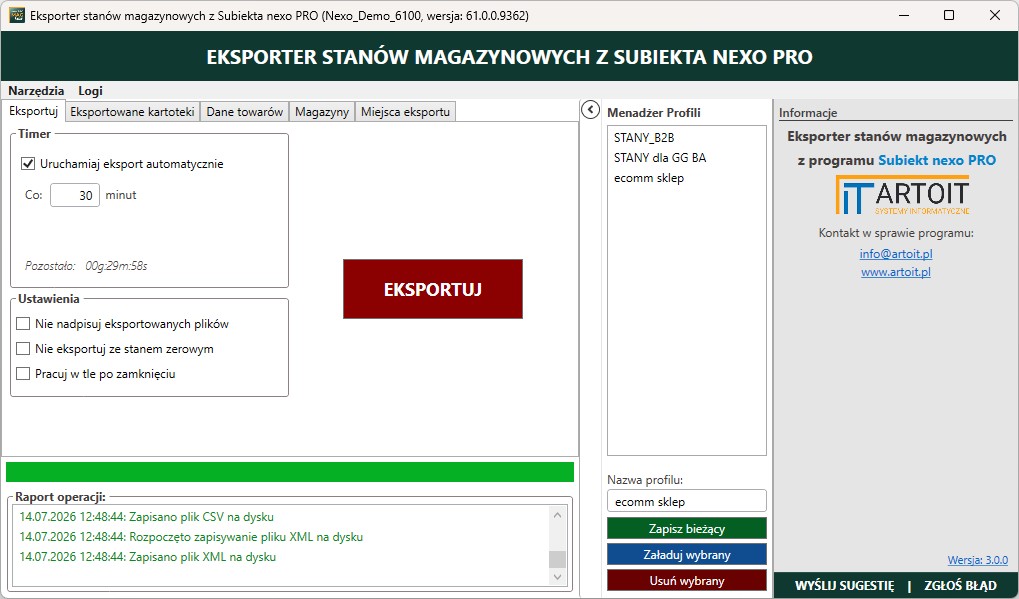Switch to the Eksportuj tab
Image resolution: width=1019 pixels, height=599 pixels.
coord(34,110)
